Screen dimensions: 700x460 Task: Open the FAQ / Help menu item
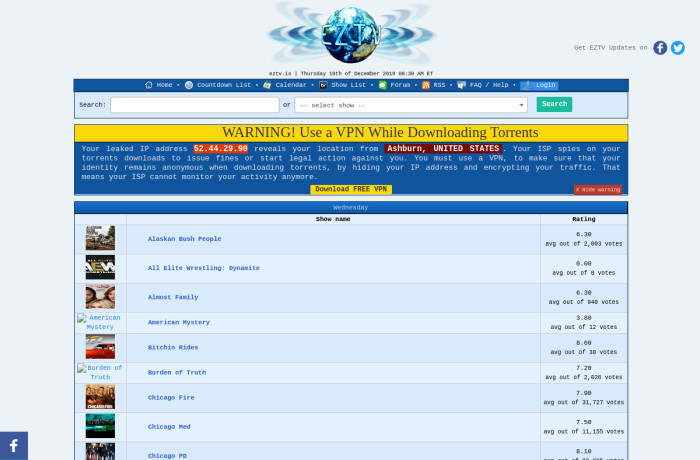(489, 85)
